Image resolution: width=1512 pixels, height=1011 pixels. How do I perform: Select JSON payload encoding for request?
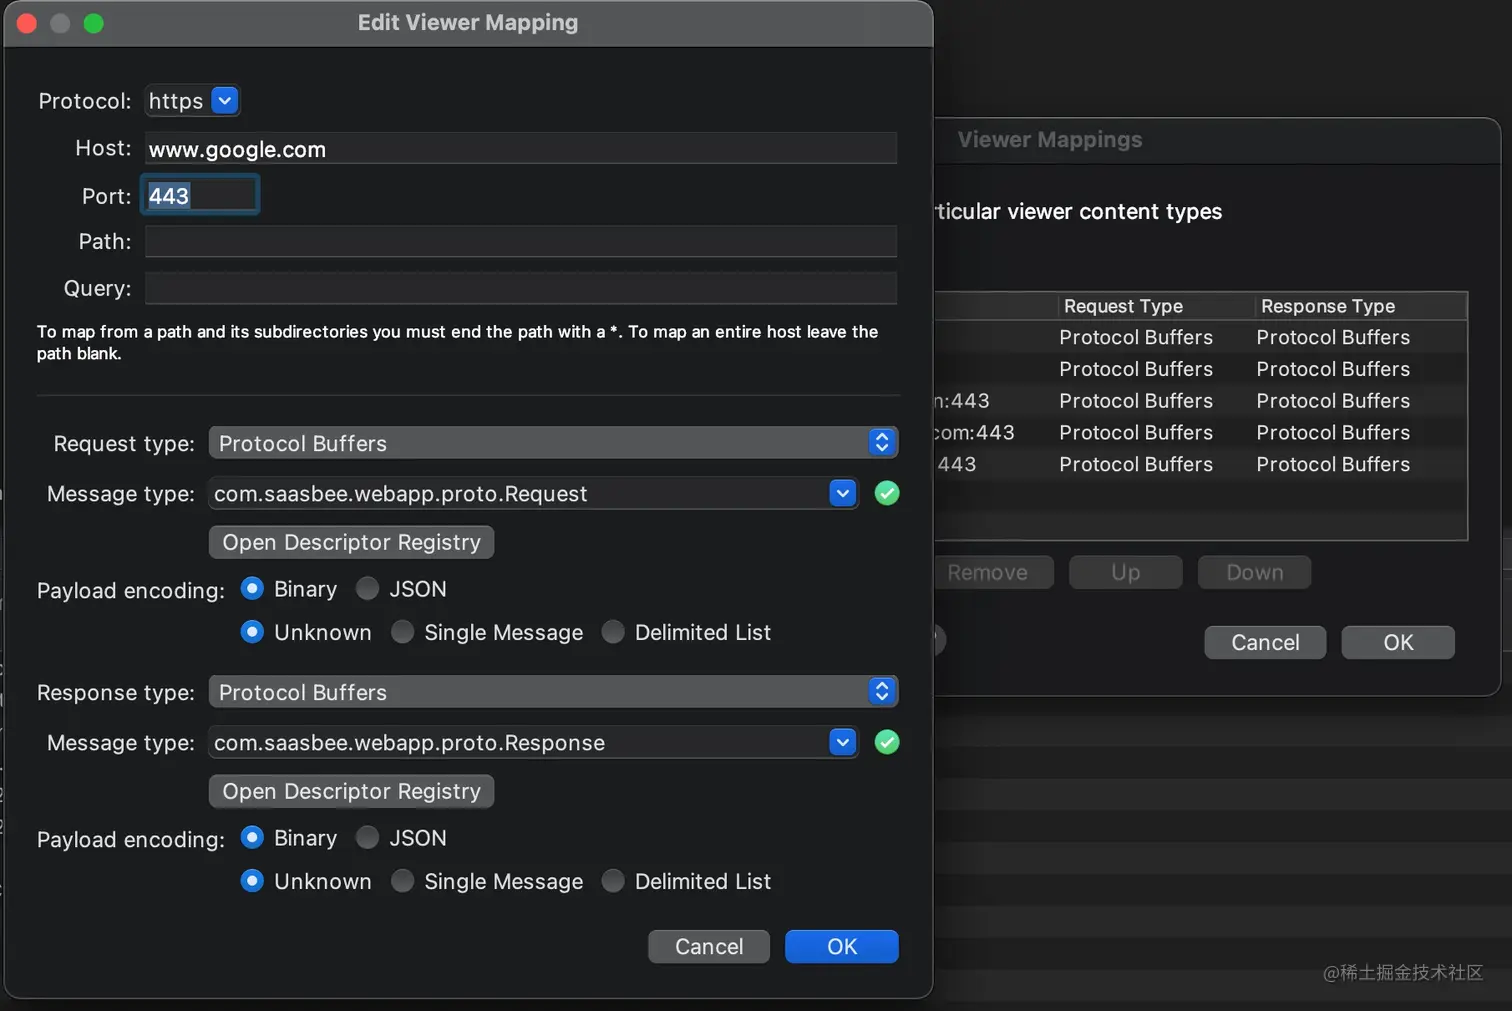[368, 588]
